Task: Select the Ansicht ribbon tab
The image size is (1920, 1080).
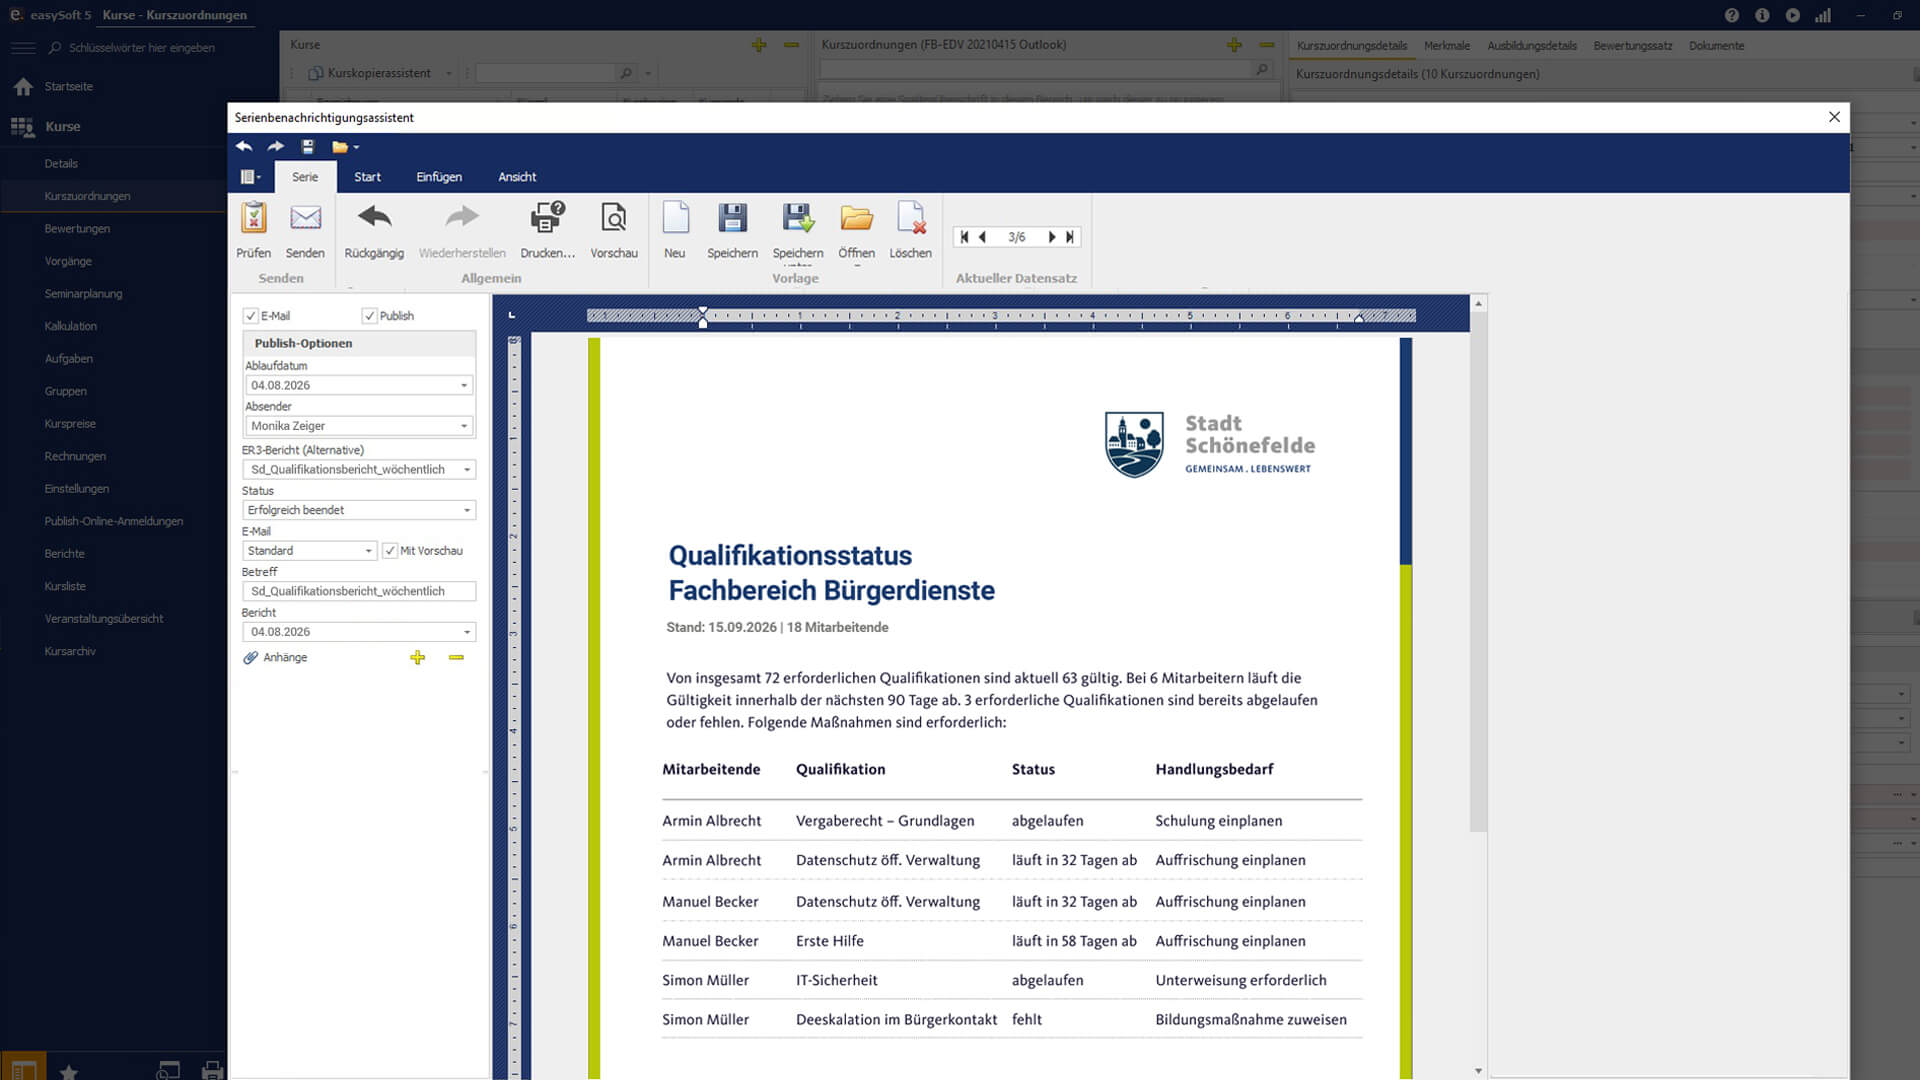Action: (517, 177)
